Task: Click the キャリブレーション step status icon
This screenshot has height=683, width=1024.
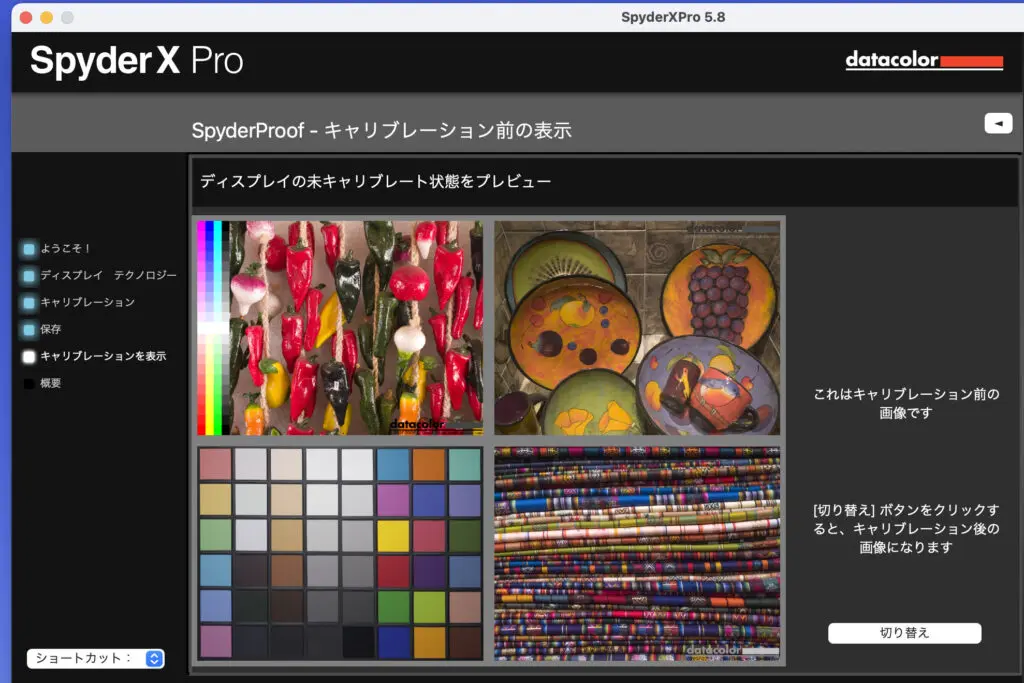Action: point(28,302)
